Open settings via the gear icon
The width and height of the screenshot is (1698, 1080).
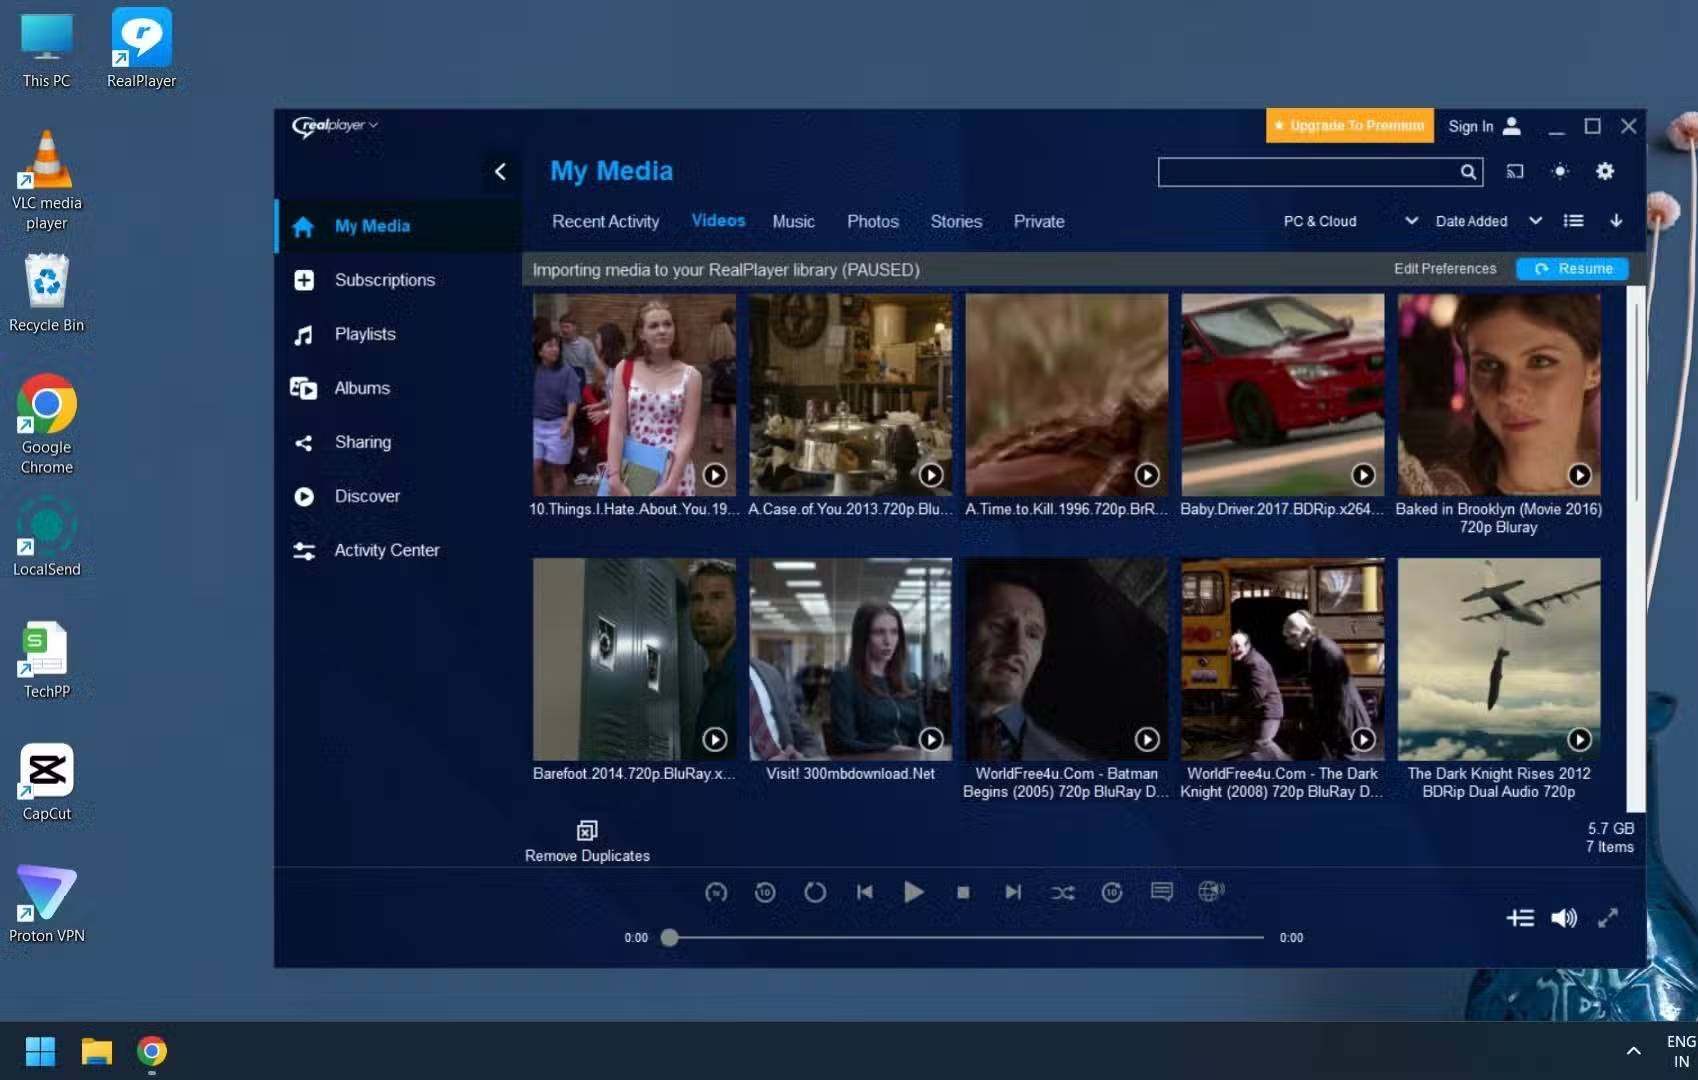pyautogui.click(x=1605, y=172)
